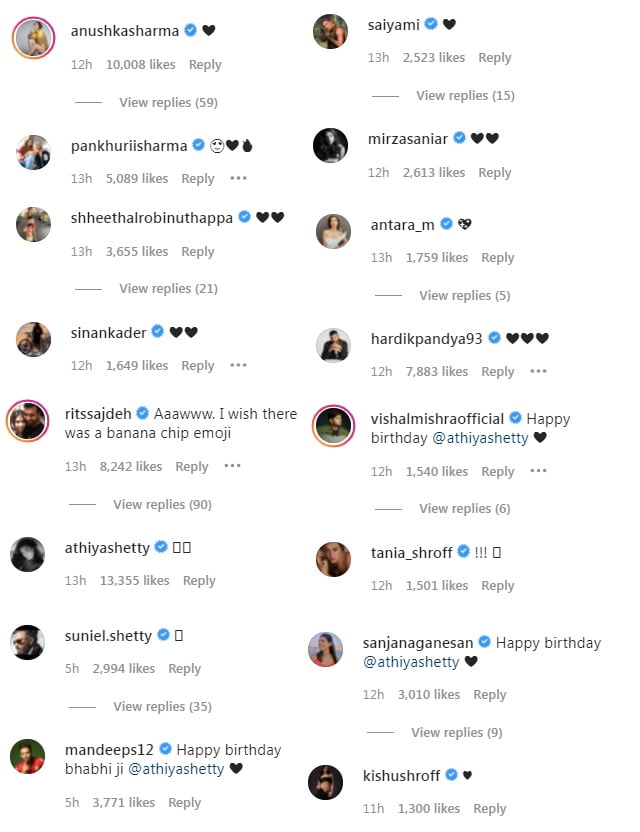Open the kishushroff username link
The width and height of the screenshot is (640, 832).
coord(401,776)
